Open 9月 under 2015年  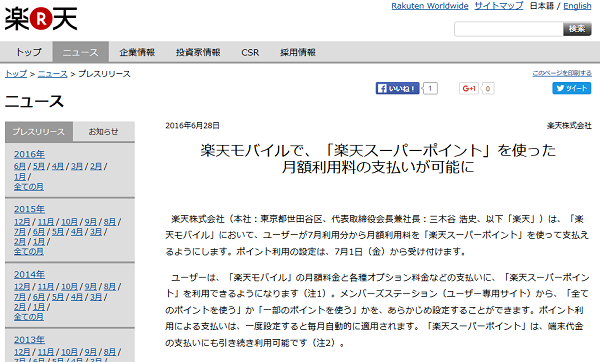(91, 222)
